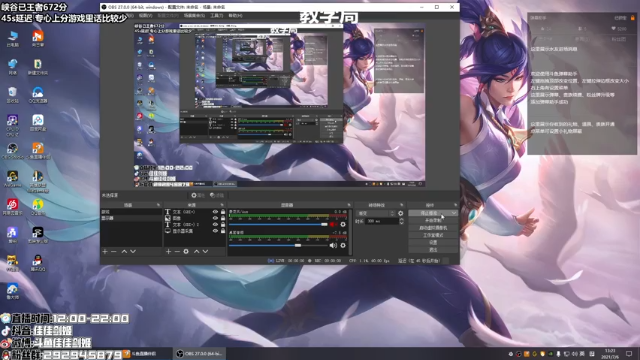Remove selected scene with the minus icon
The height and width of the screenshot is (360, 640).
[x=114, y=251]
